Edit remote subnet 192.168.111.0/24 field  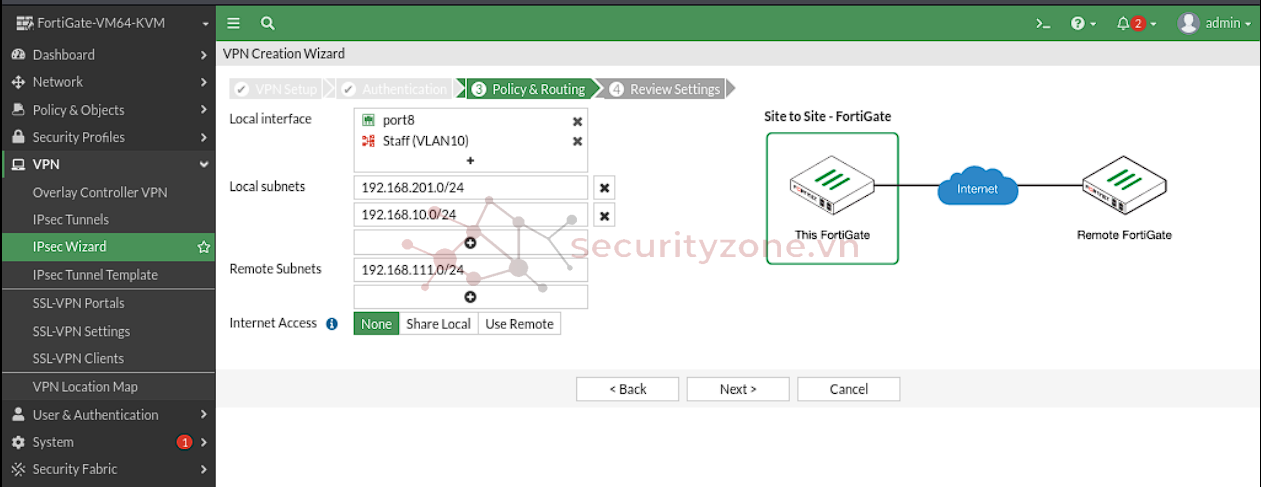pyautogui.click(x=470, y=270)
